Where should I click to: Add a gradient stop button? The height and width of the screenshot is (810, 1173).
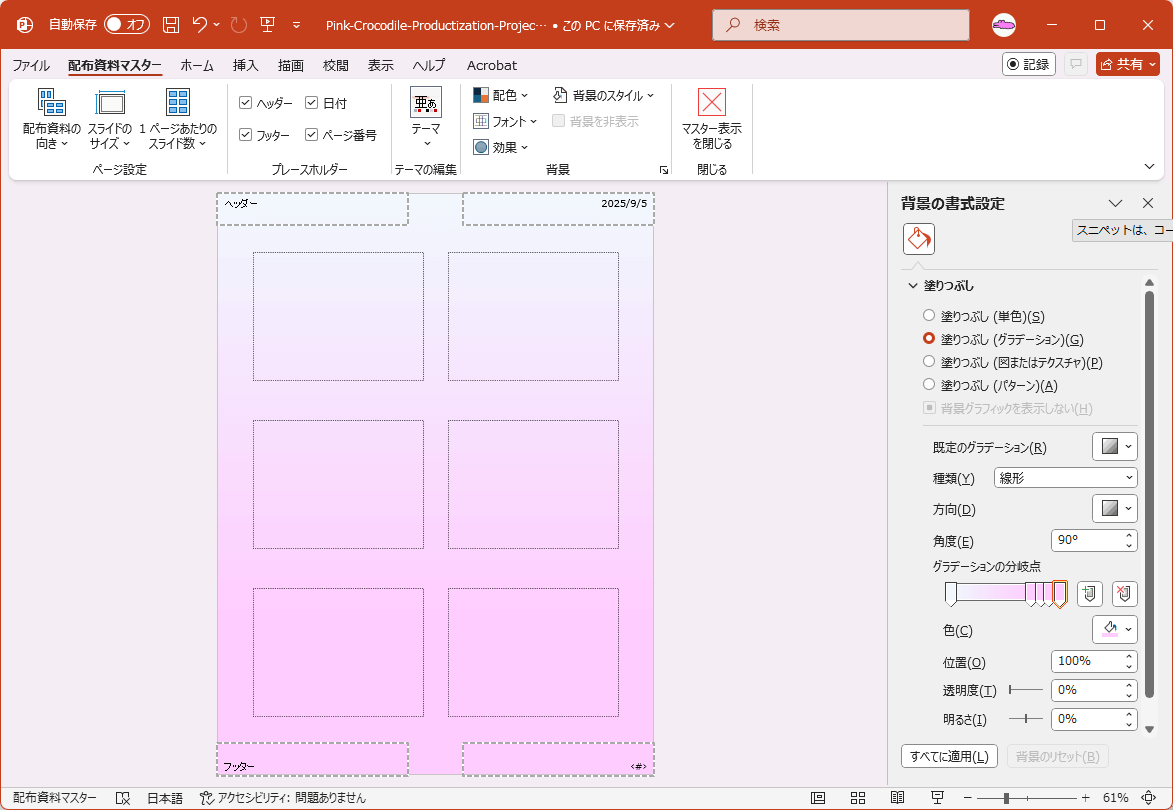click(1090, 594)
